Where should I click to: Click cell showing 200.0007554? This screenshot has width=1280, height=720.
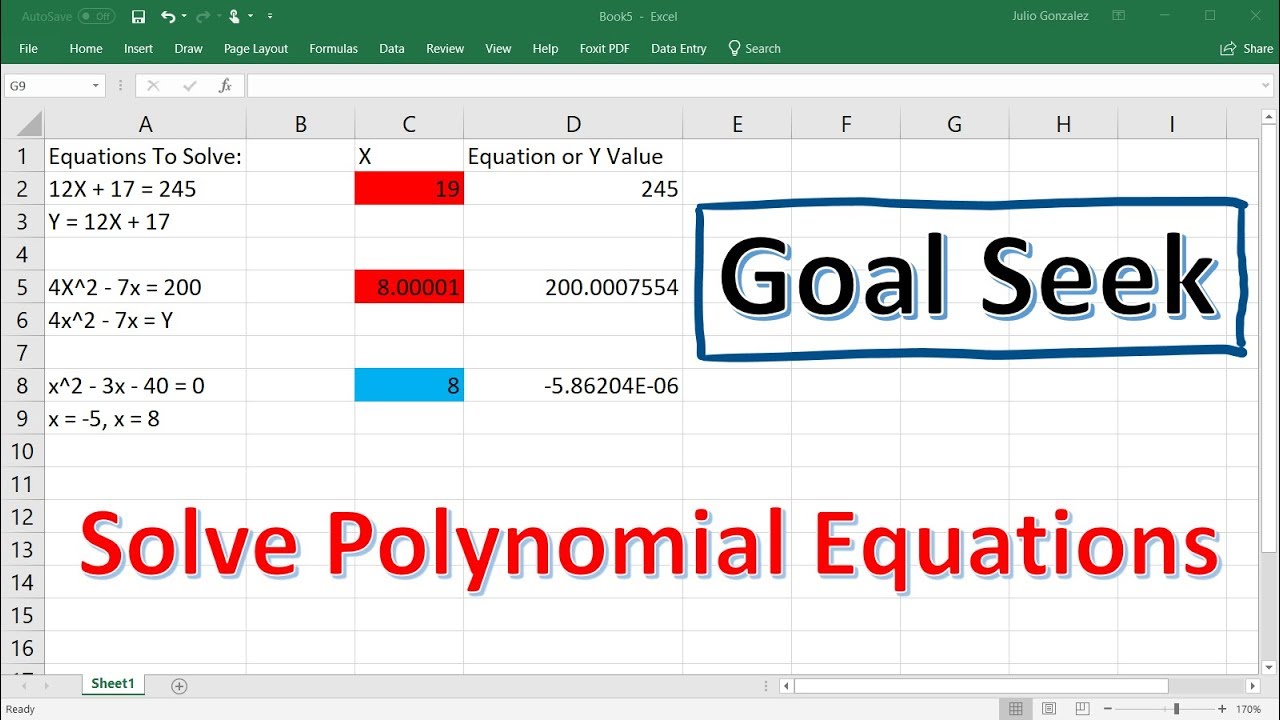coord(573,287)
